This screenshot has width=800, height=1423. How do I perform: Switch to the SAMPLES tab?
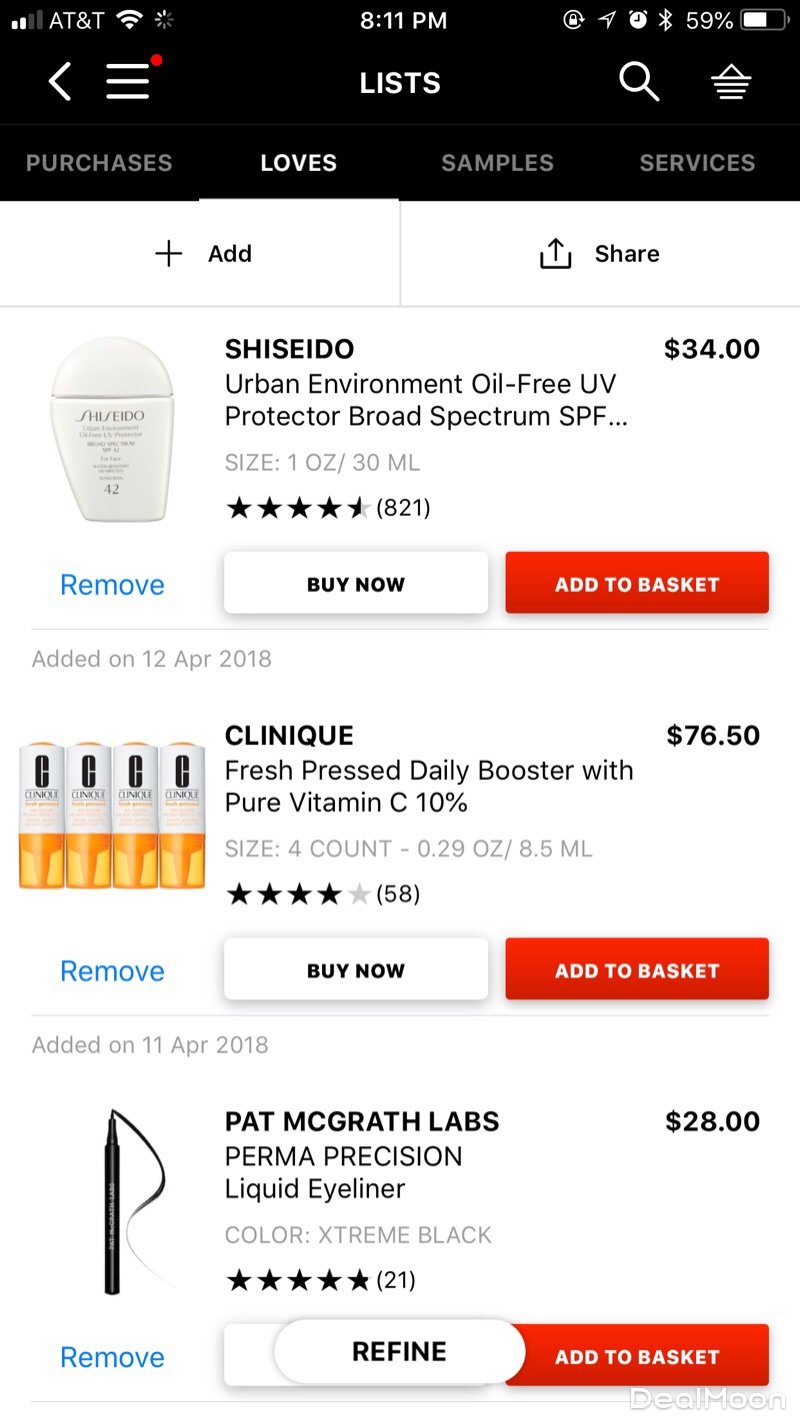497,163
